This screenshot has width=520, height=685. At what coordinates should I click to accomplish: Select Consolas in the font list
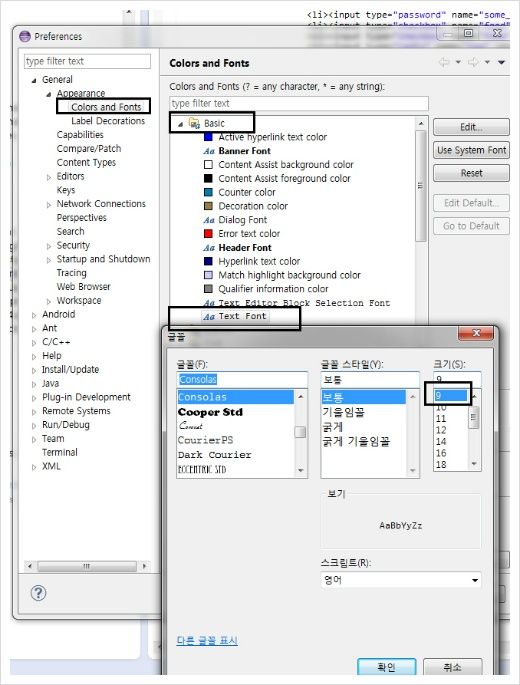(236, 397)
